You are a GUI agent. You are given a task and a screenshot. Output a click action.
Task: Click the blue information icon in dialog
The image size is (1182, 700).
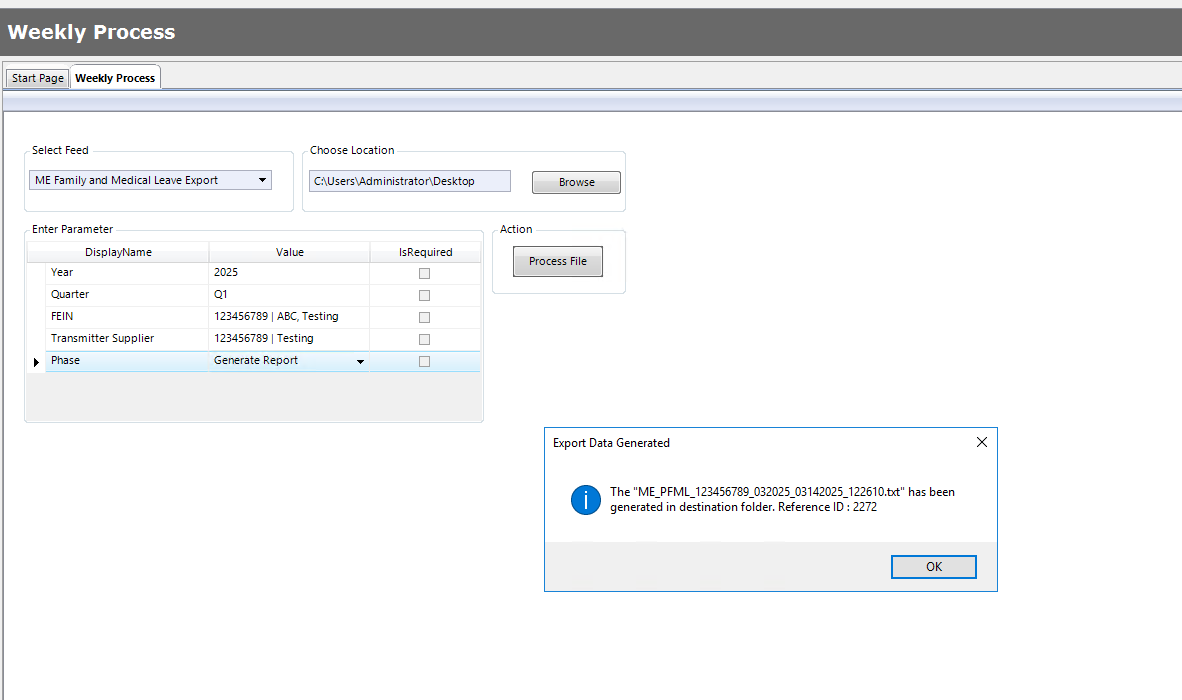click(x=586, y=500)
